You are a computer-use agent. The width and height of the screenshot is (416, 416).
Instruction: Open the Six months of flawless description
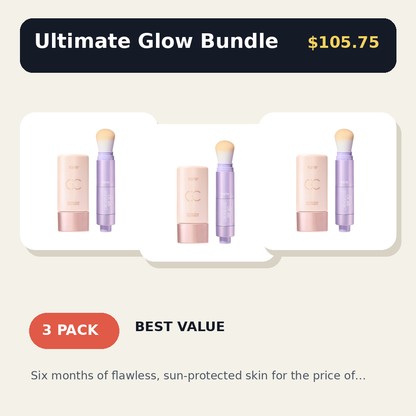(198, 376)
